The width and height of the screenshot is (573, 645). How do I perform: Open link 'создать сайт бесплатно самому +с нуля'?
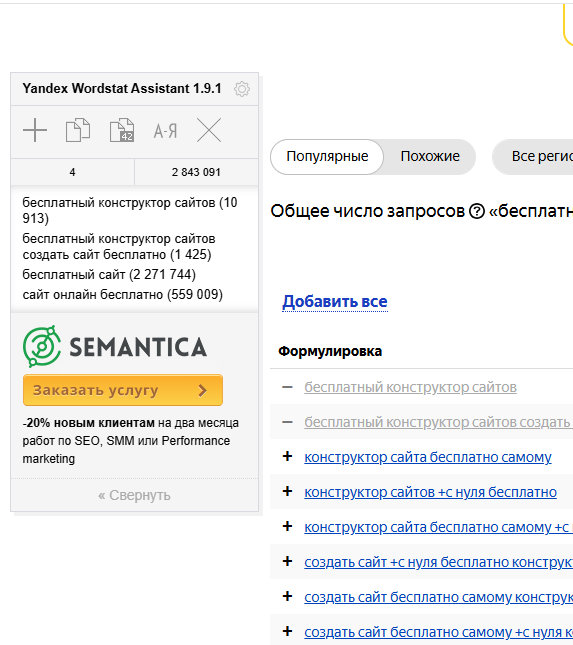pyautogui.click(x=437, y=632)
